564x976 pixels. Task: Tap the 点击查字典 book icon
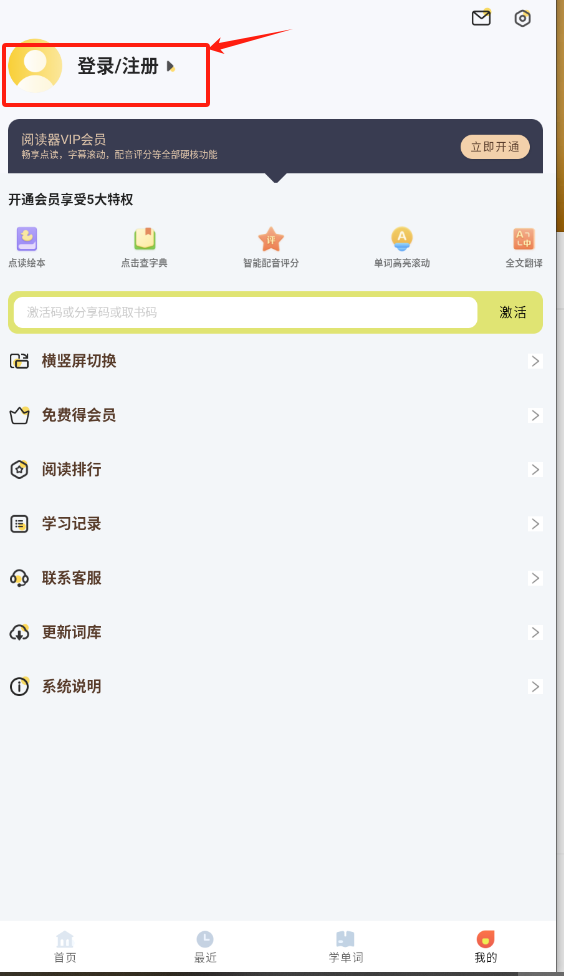click(144, 239)
